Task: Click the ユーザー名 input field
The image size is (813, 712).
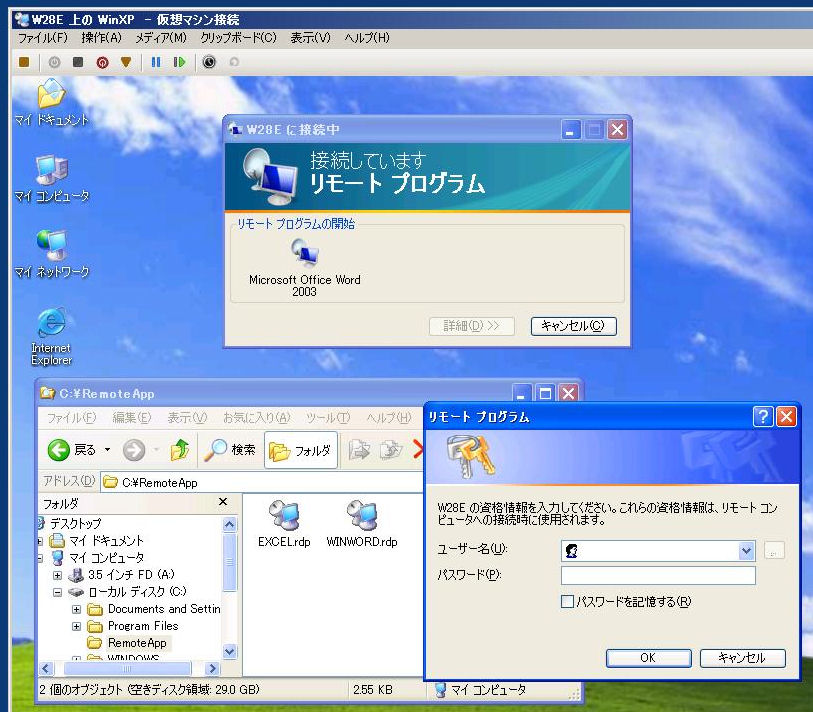Action: coord(657,551)
